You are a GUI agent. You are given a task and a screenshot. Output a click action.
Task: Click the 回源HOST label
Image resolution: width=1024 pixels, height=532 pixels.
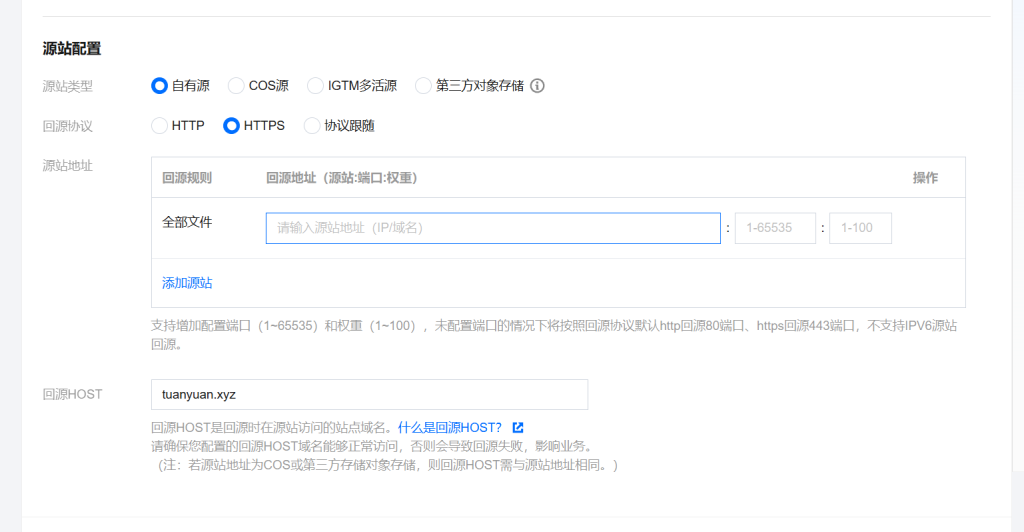coord(72,394)
